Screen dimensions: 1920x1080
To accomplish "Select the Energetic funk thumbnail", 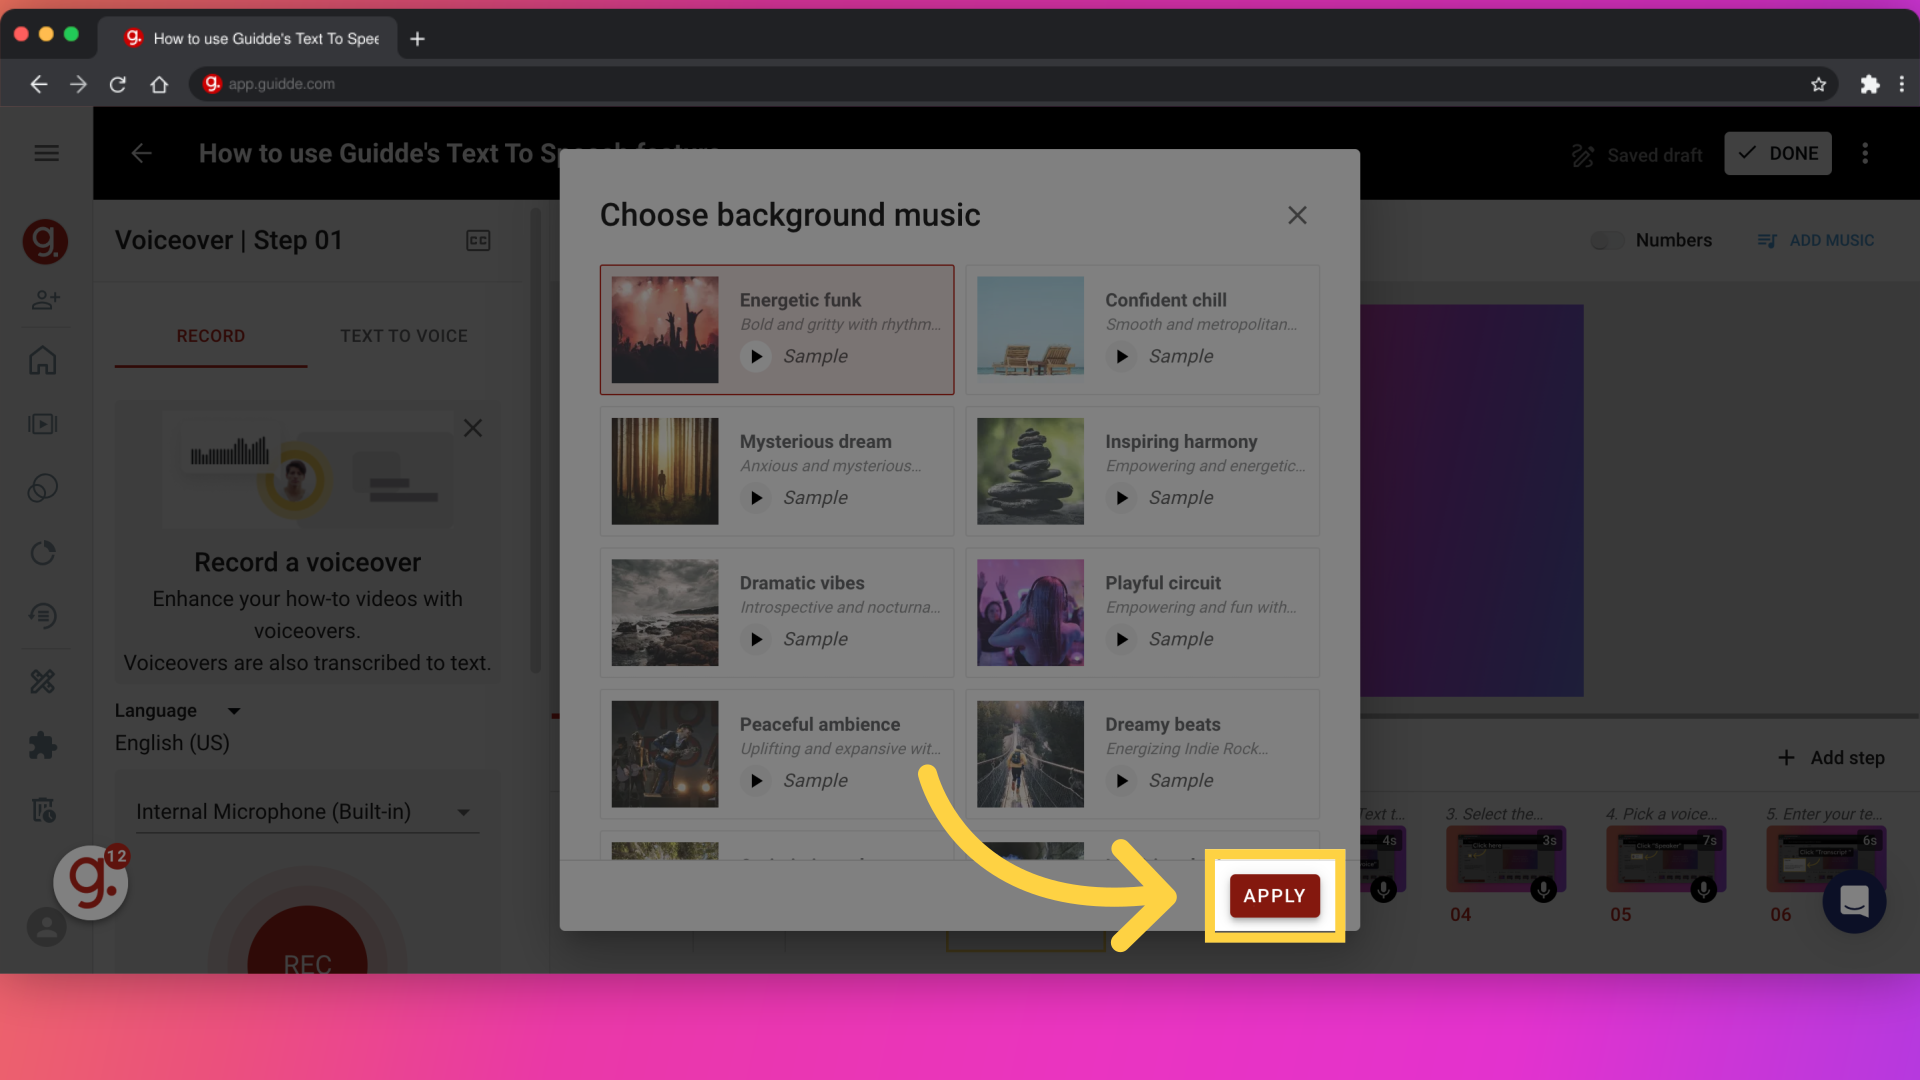I will click(665, 330).
